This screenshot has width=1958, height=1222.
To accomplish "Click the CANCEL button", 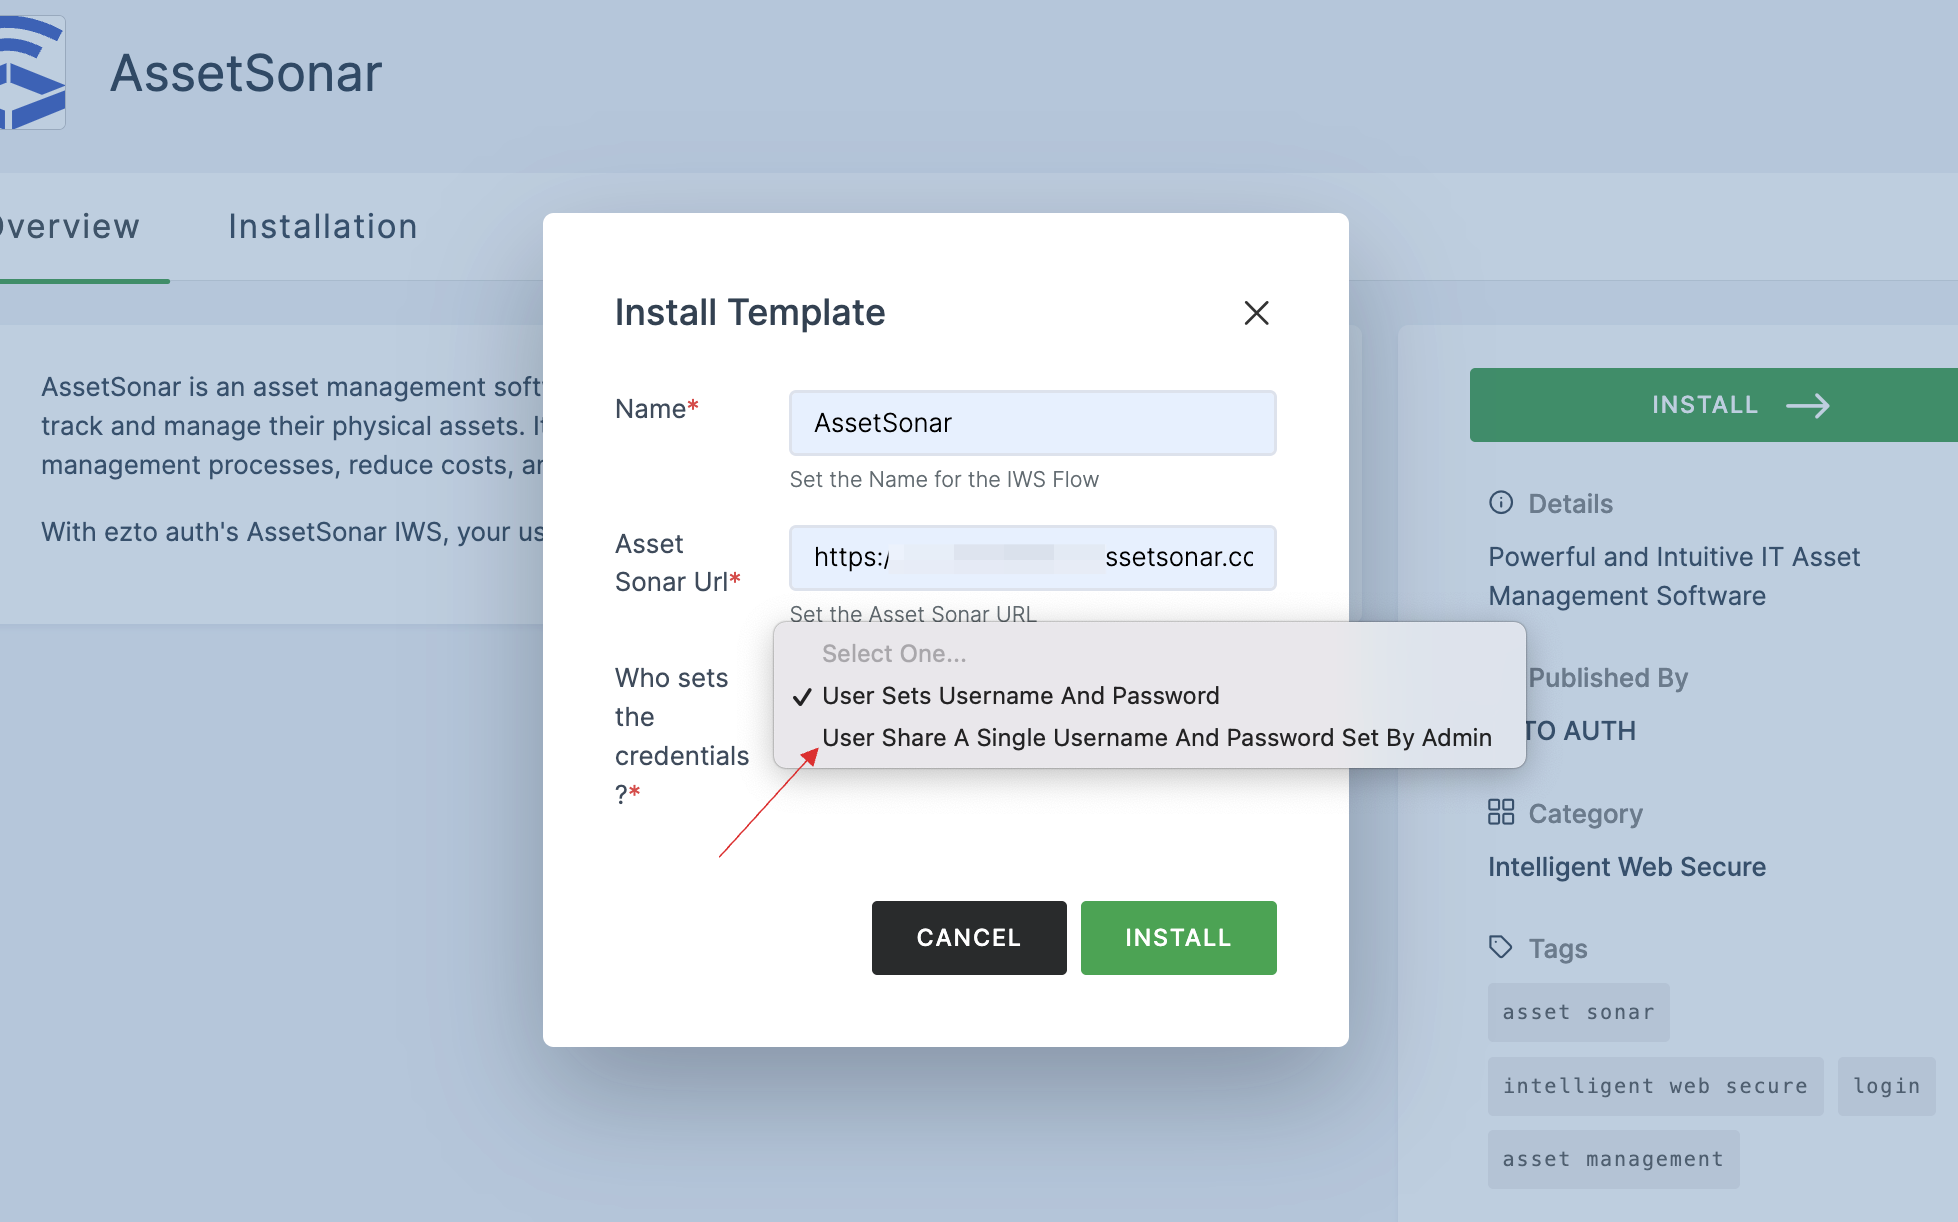I will (x=968, y=936).
